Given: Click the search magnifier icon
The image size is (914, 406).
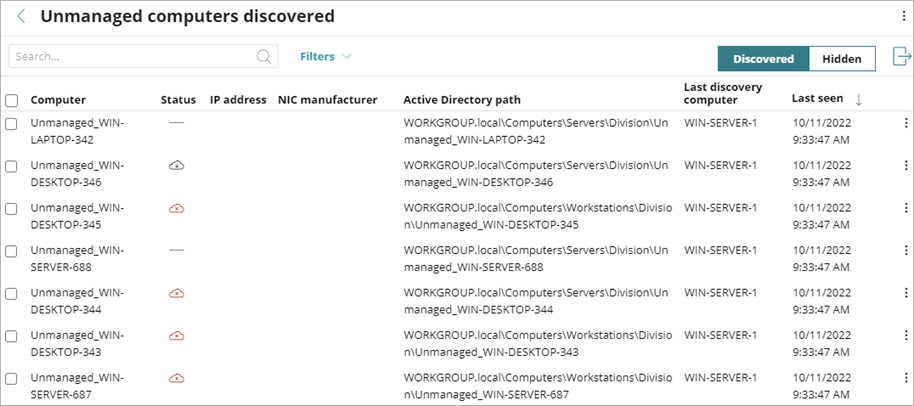Looking at the screenshot, I should click(x=264, y=57).
